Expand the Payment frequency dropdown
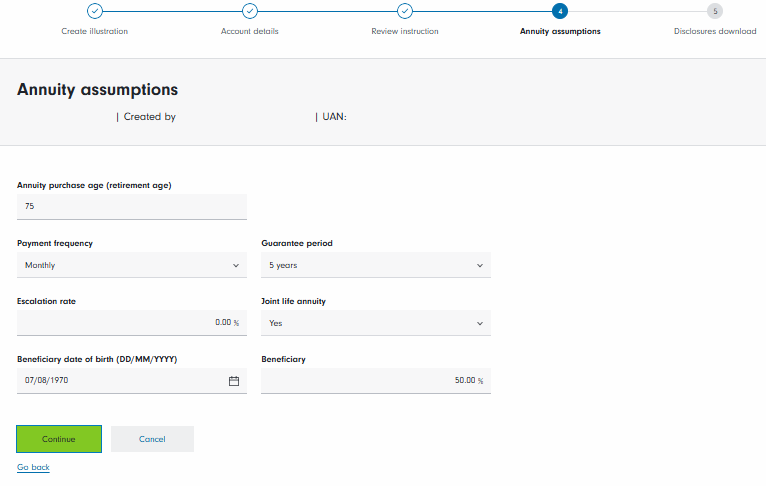This screenshot has width=766, height=486. pyautogui.click(x=132, y=265)
